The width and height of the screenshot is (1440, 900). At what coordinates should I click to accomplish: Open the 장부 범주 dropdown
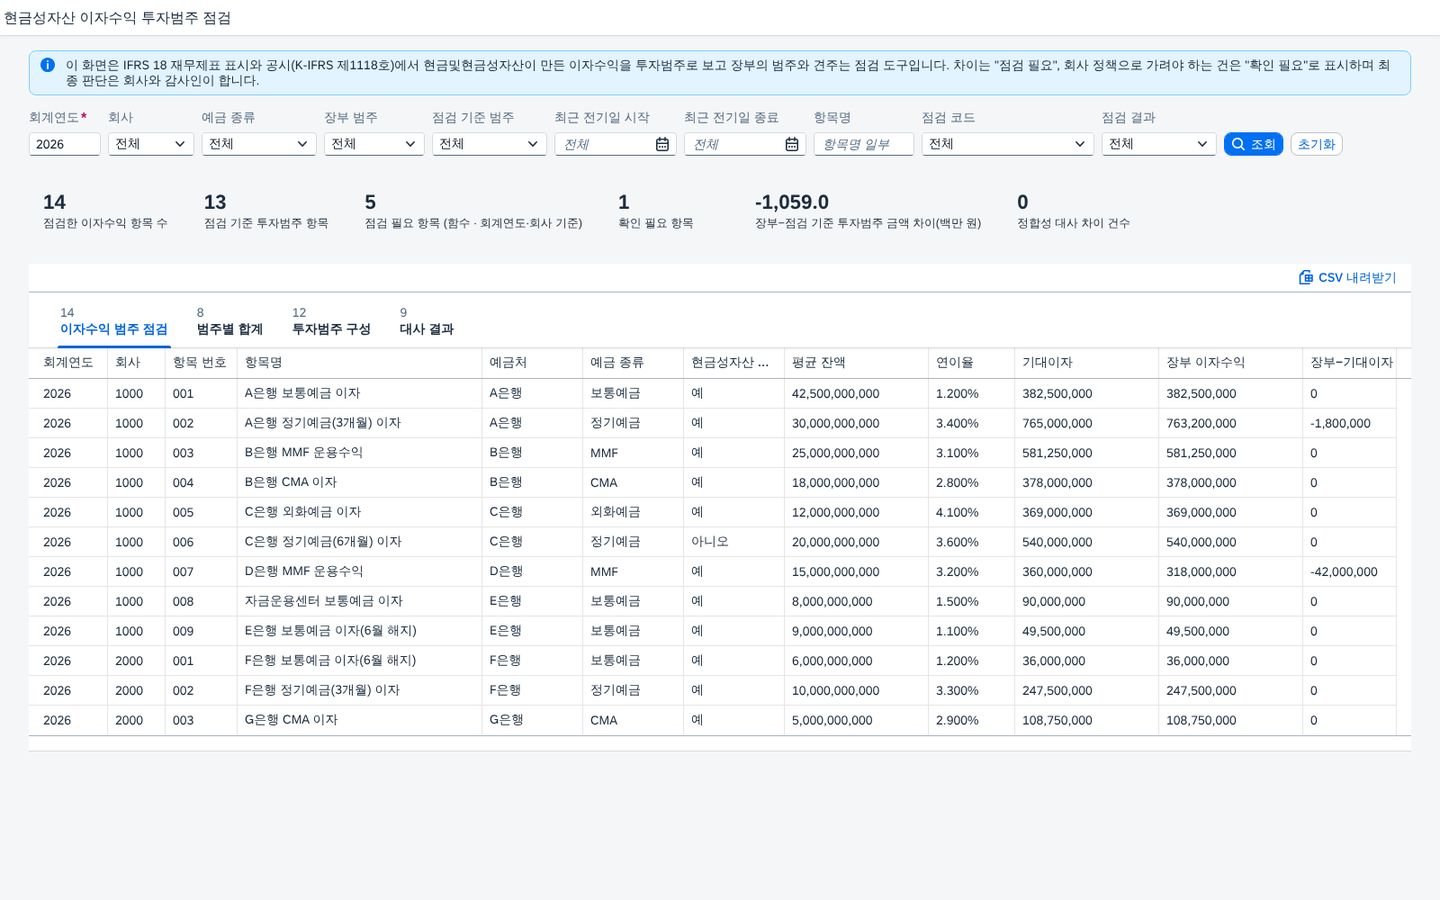tap(374, 144)
